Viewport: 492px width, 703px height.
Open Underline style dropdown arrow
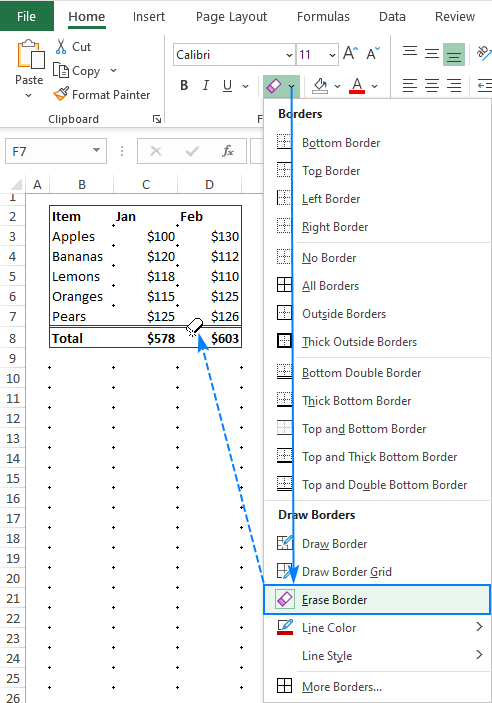click(245, 86)
